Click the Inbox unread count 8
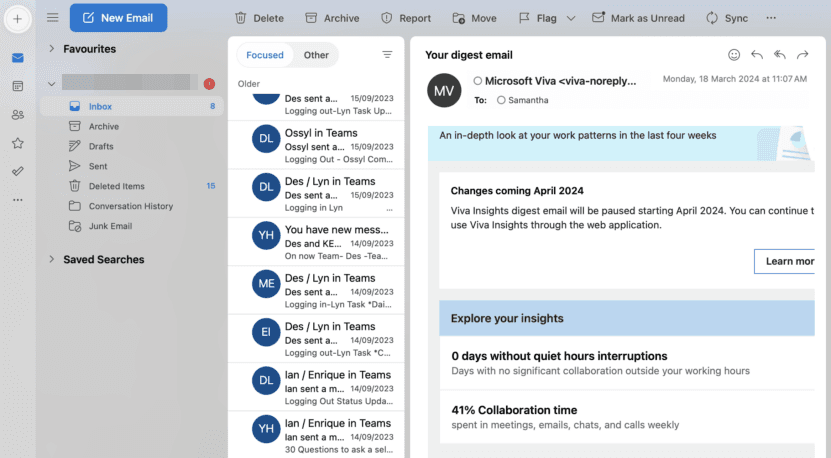The image size is (831, 458). click(x=213, y=106)
